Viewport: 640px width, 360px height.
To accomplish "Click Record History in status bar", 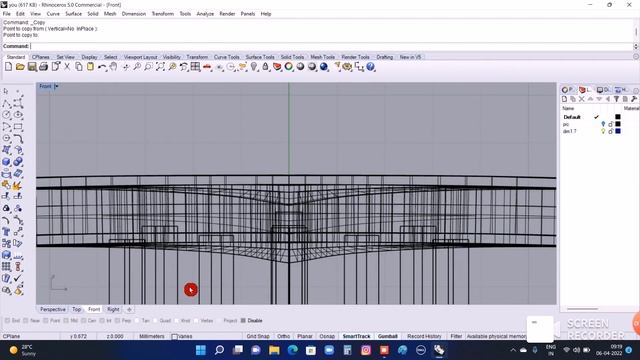I will 424,336.
